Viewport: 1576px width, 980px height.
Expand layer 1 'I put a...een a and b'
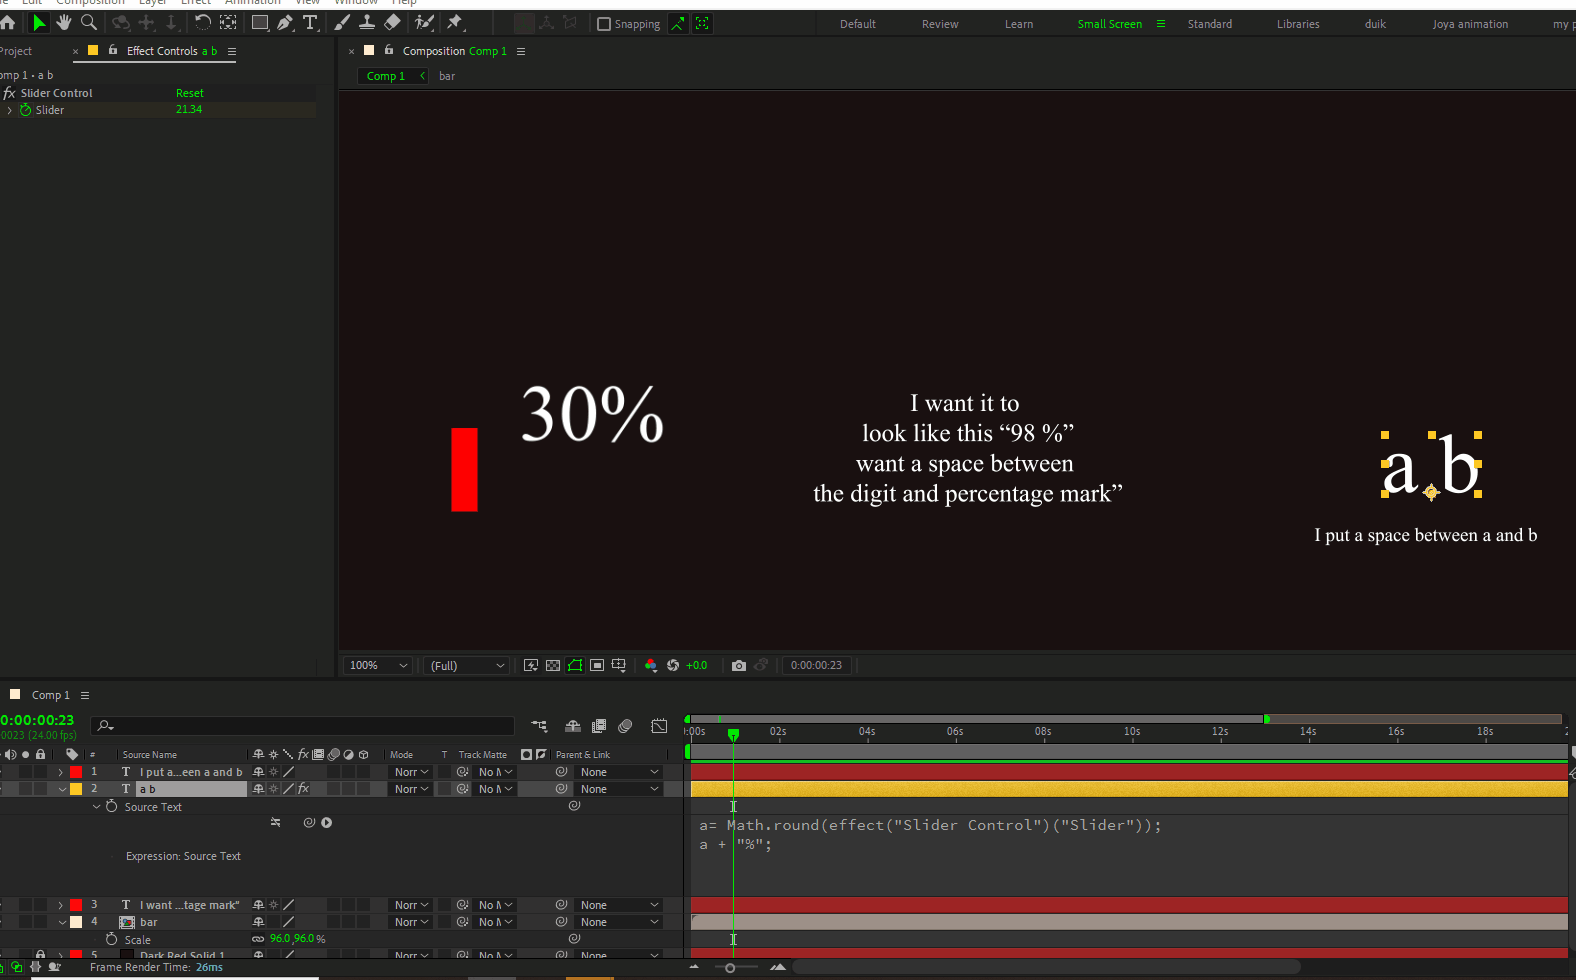(x=60, y=772)
